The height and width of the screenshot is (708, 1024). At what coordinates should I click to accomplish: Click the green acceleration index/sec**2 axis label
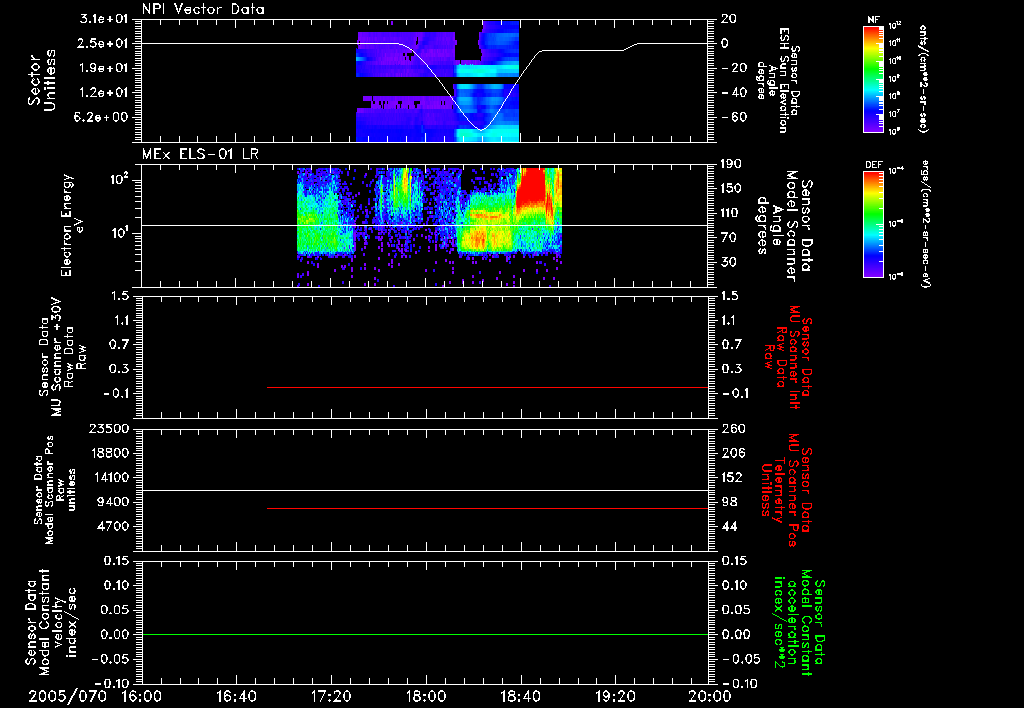coord(795,622)
